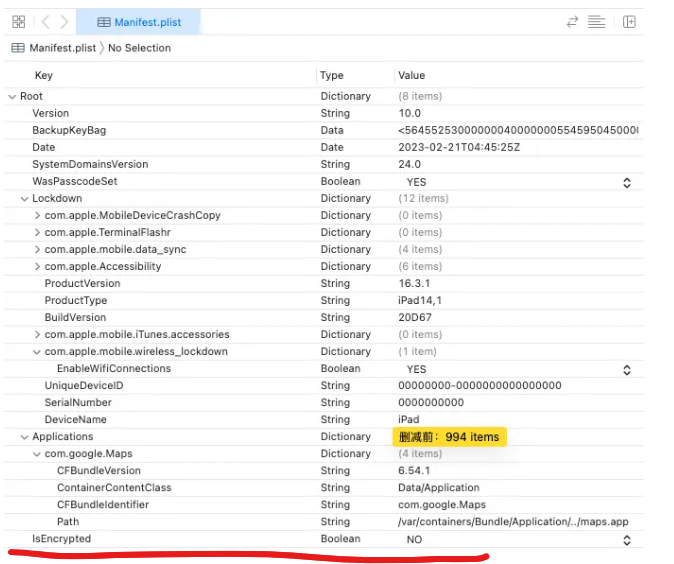Expand com.apple.mobile.data_sync entry
This screenshot has width=674, height=564.
37,249
